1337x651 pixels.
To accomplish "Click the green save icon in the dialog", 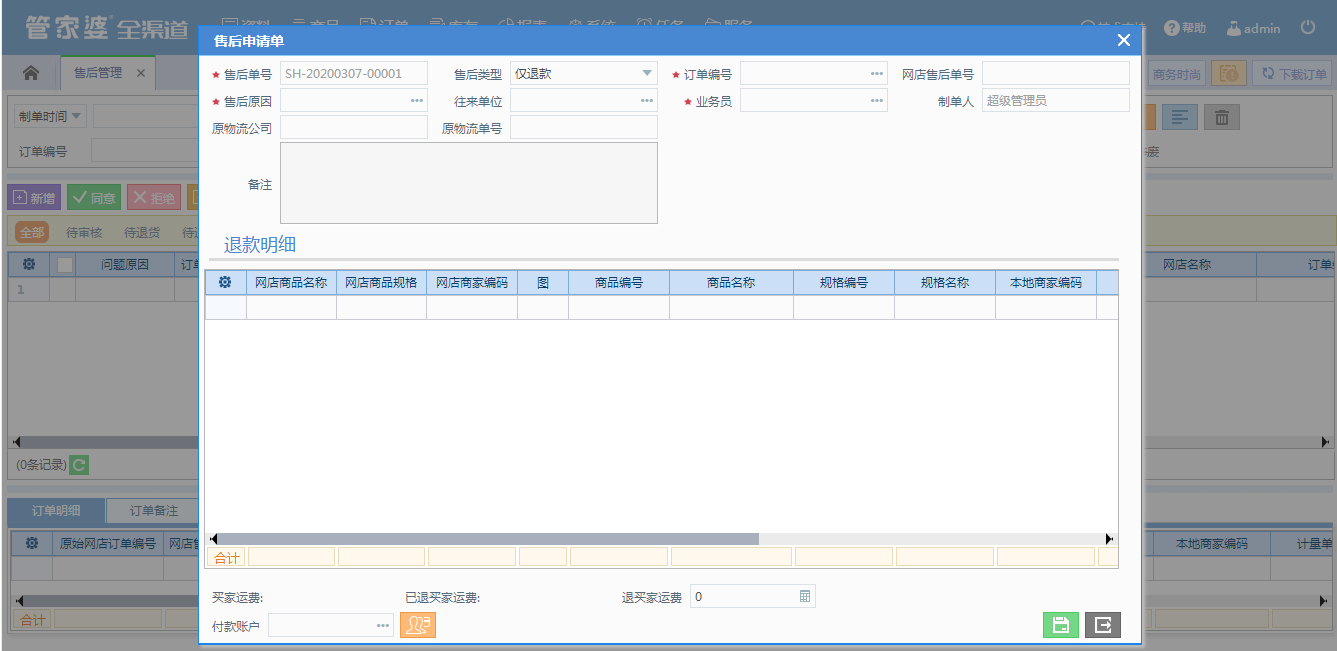I will tap(1060, 625).
